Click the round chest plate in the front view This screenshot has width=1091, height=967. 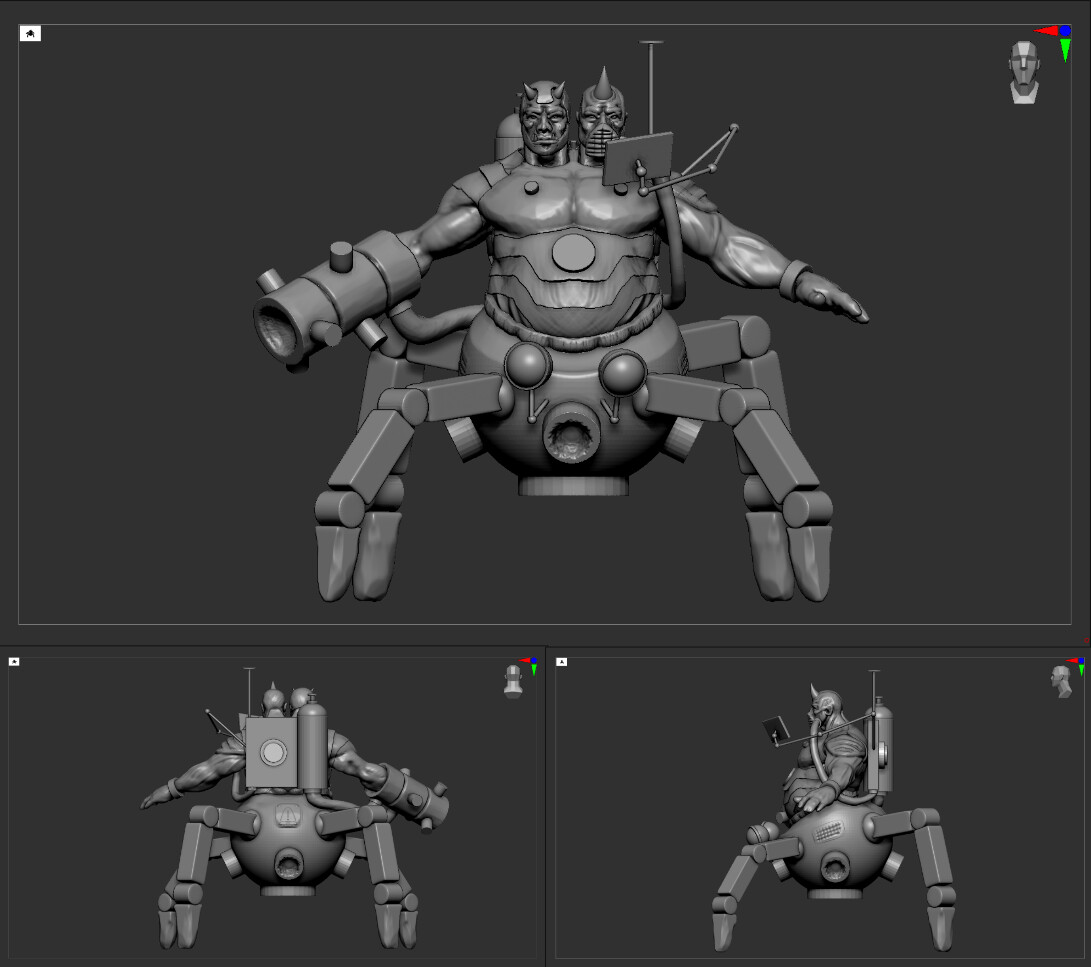pos(574,251)
